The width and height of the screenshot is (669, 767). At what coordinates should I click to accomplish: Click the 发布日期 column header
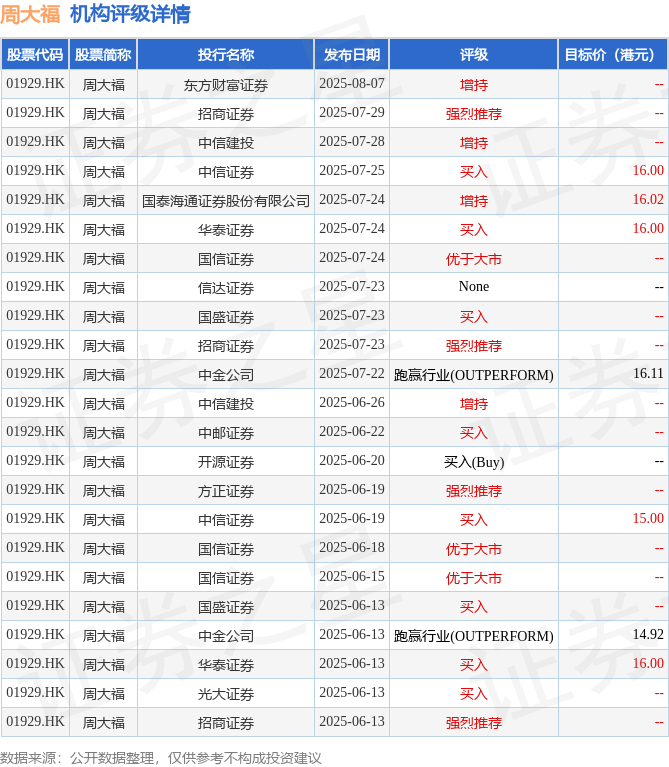click(x=352, y=55)
